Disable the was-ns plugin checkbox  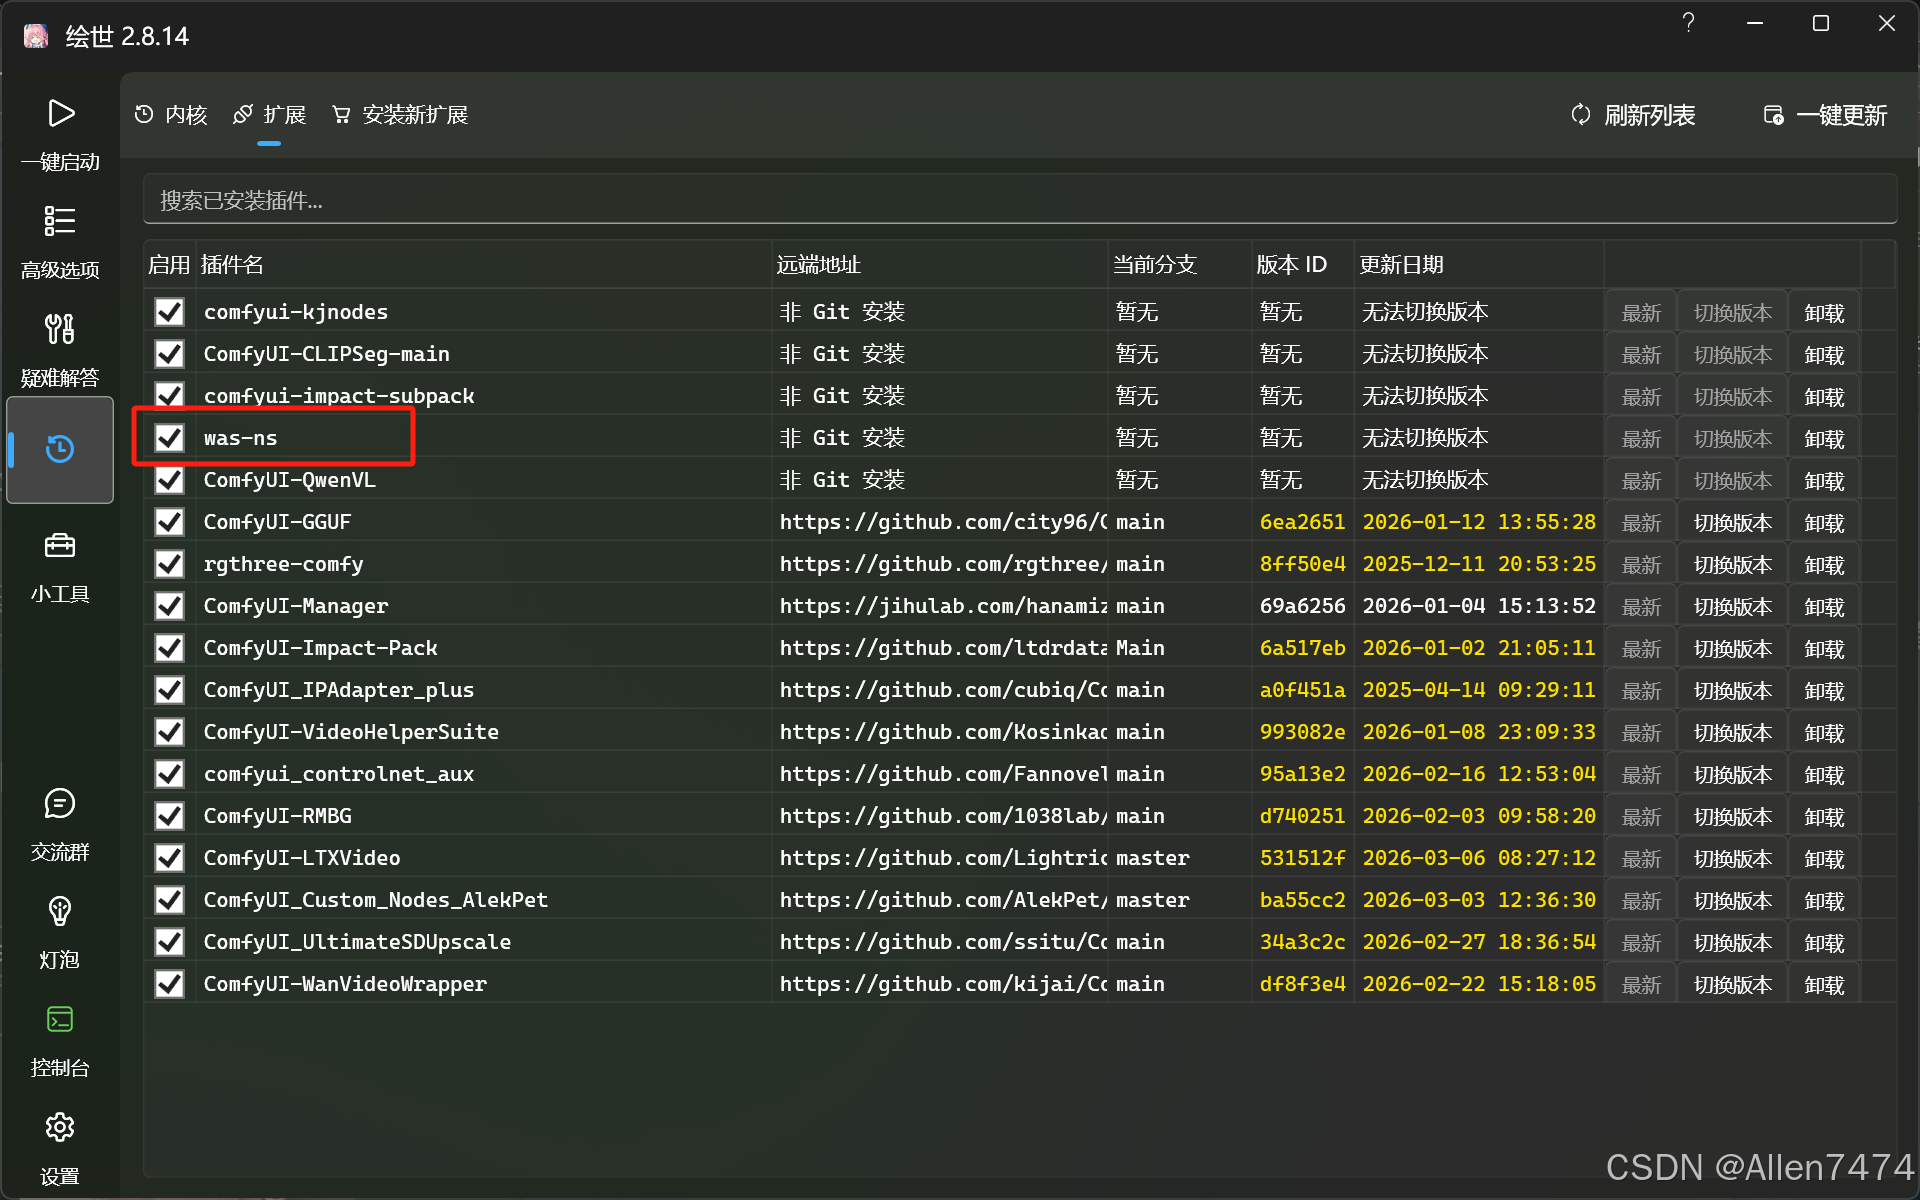tap(170, 438)
